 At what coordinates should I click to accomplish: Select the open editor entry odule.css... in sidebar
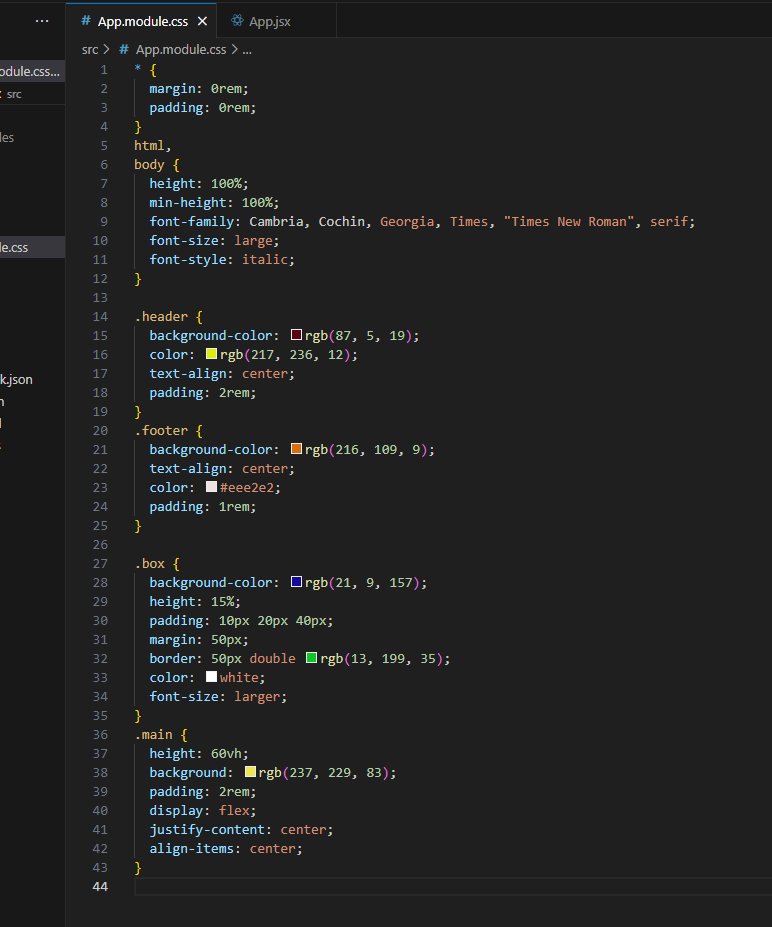tap(33, 72)
